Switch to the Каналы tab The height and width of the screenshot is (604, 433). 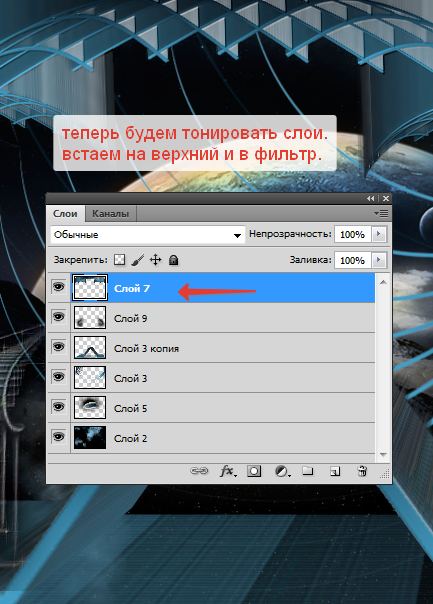[110, 213]
